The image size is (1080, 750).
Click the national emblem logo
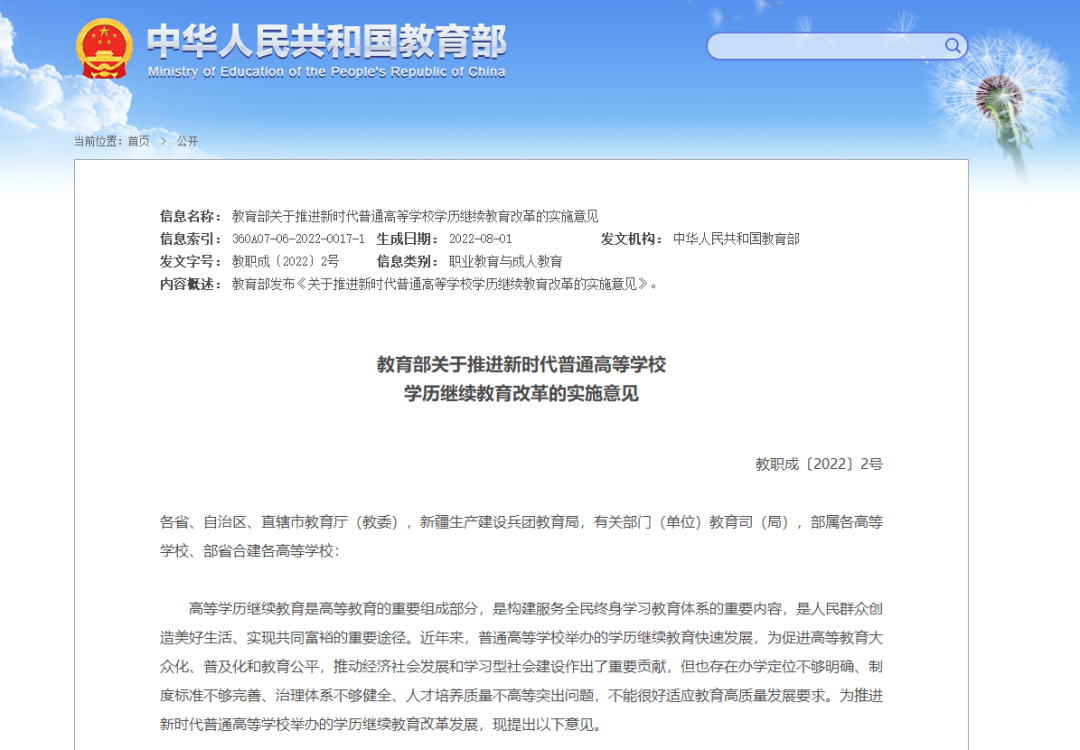coord(104,48)
